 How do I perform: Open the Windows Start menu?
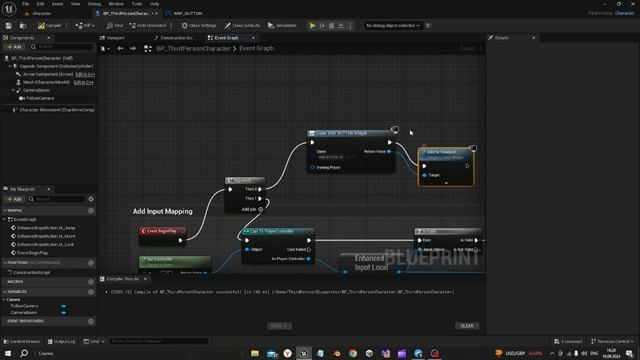pos(8,353)
